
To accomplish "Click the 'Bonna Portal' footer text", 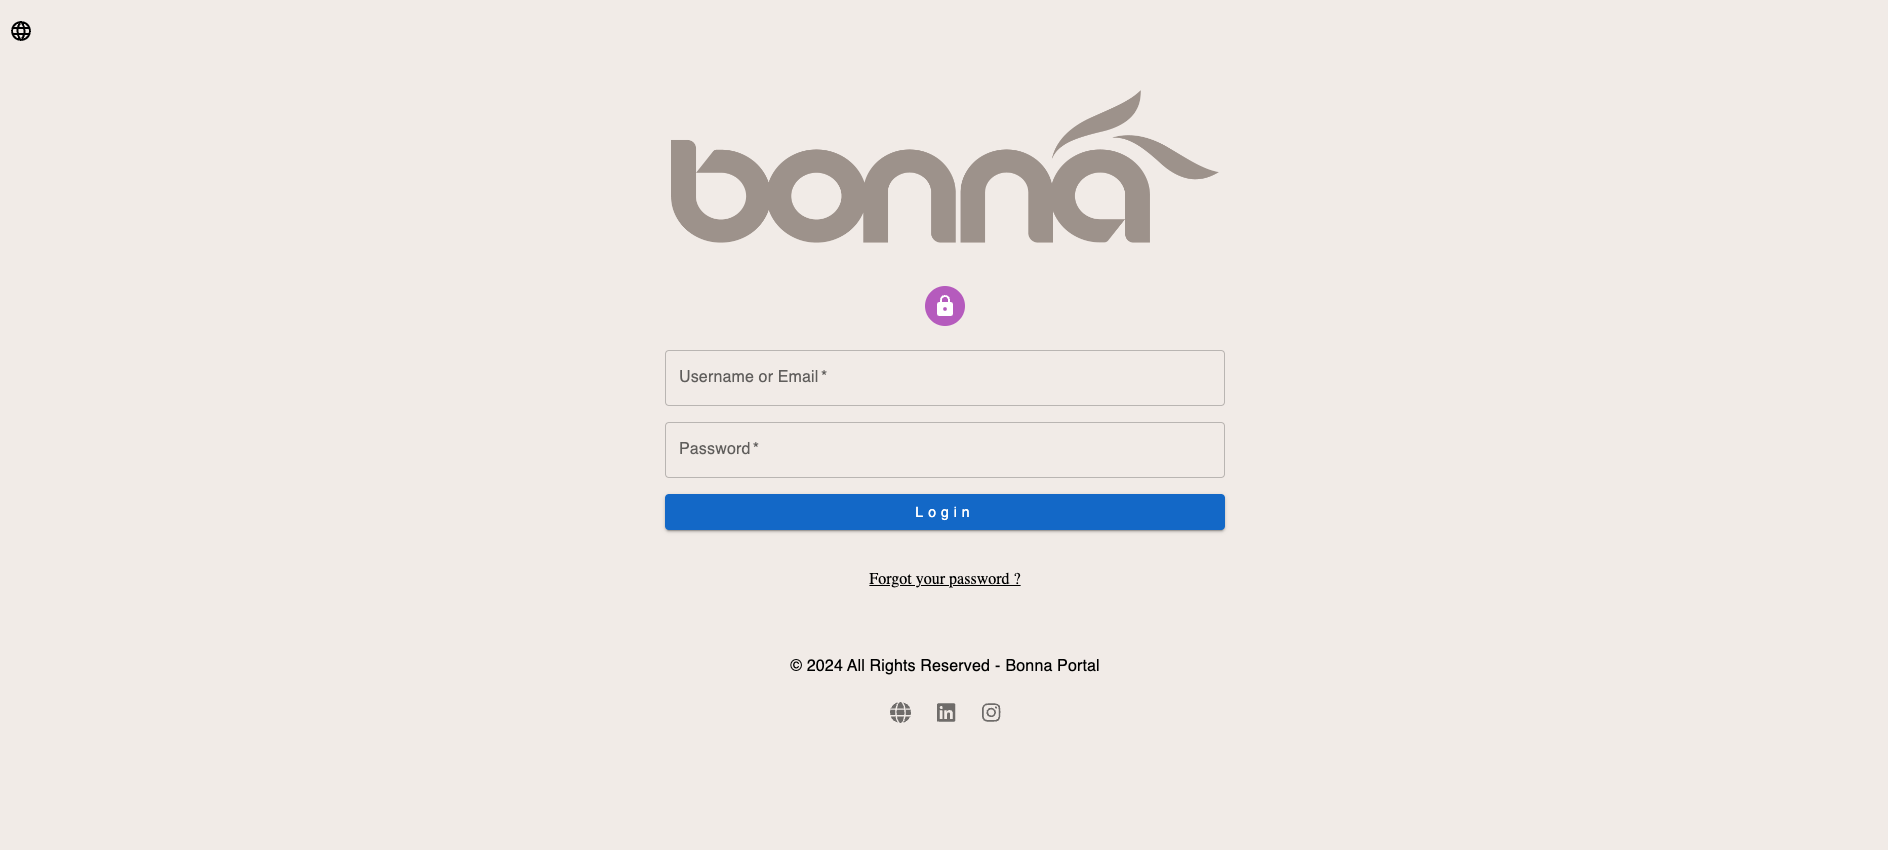I will [1052, 666].
